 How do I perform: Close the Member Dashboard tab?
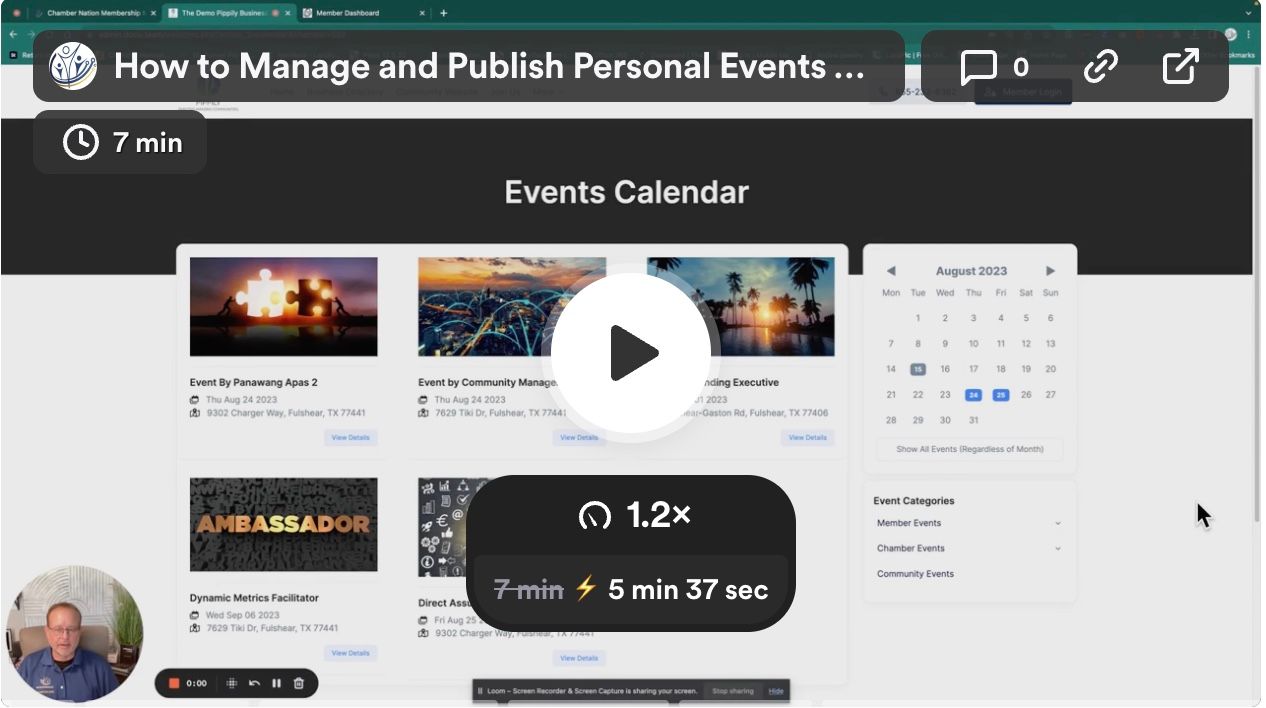click(420, 13)
